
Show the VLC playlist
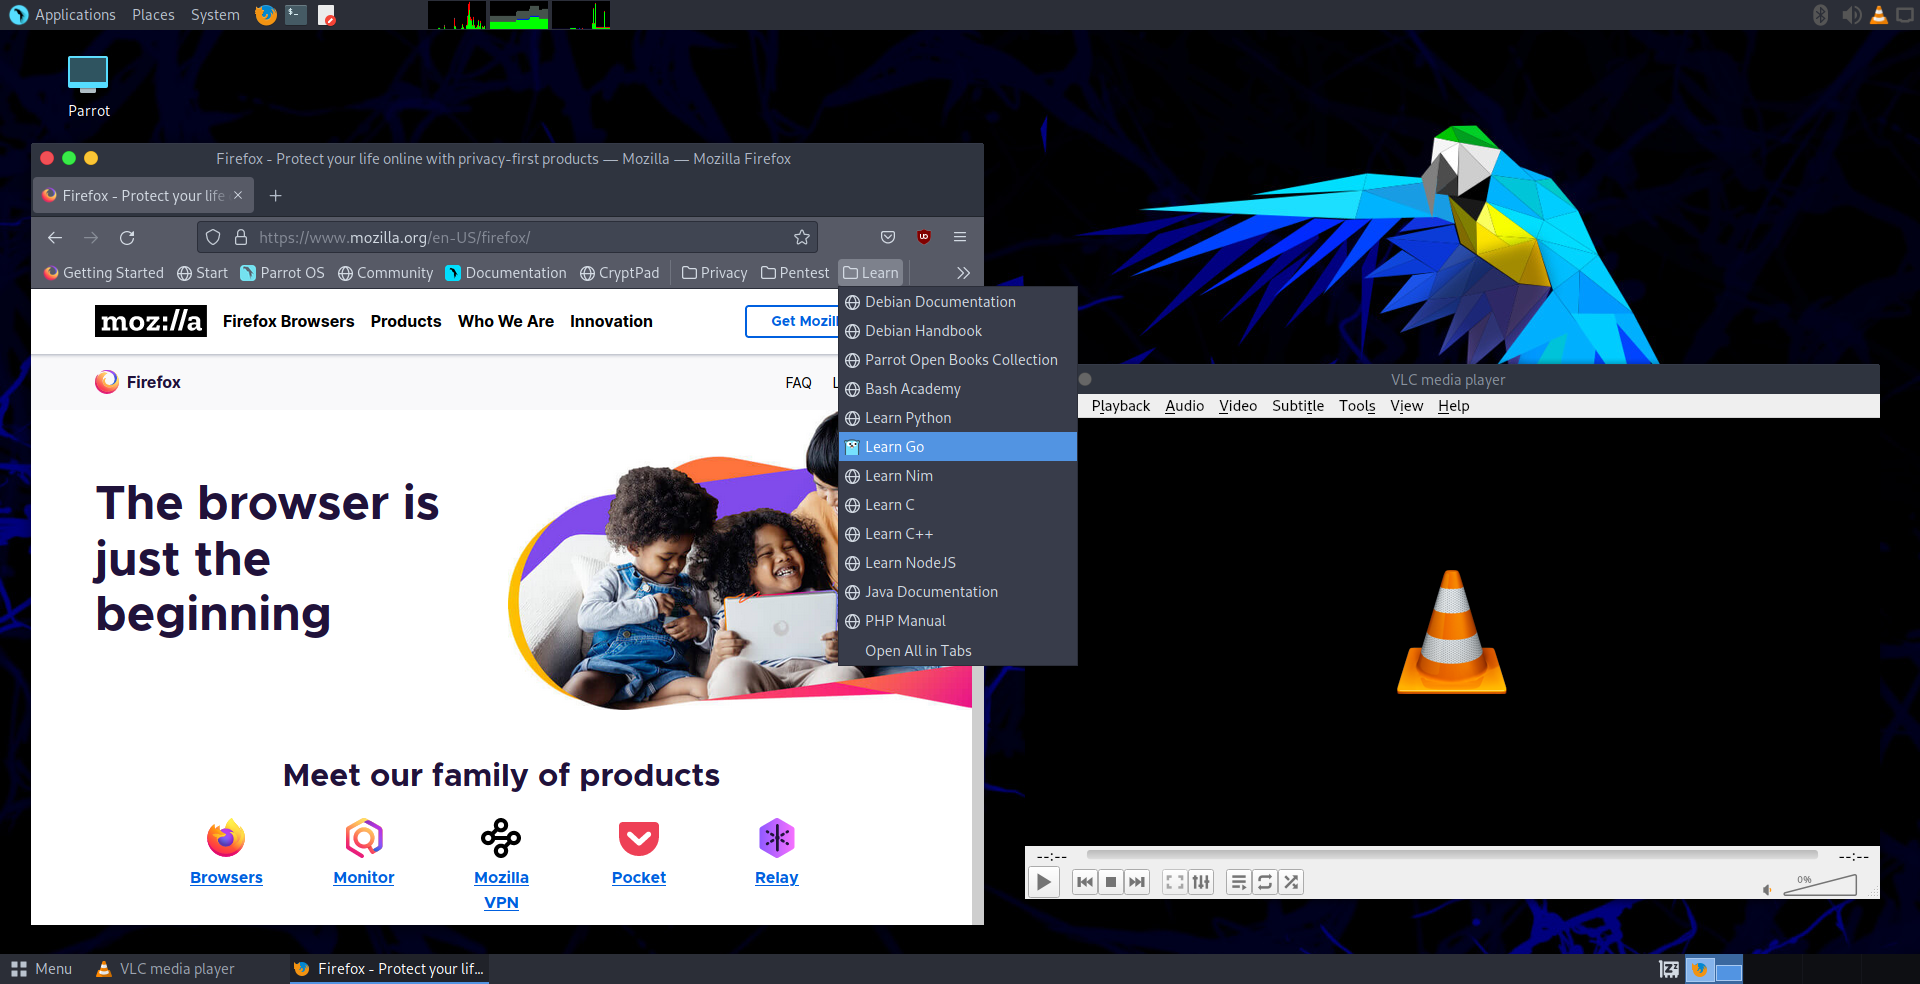[1238, 882]
